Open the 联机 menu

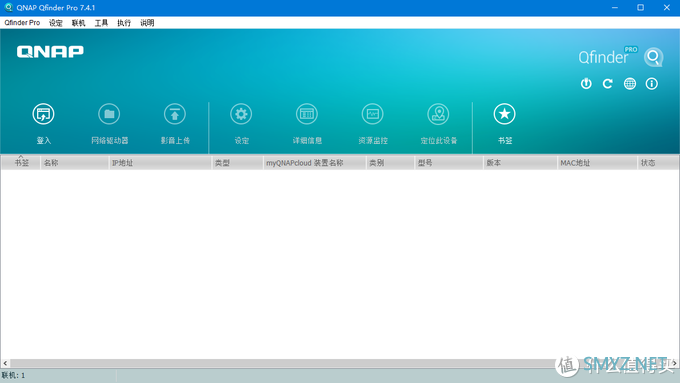[78, 23]
